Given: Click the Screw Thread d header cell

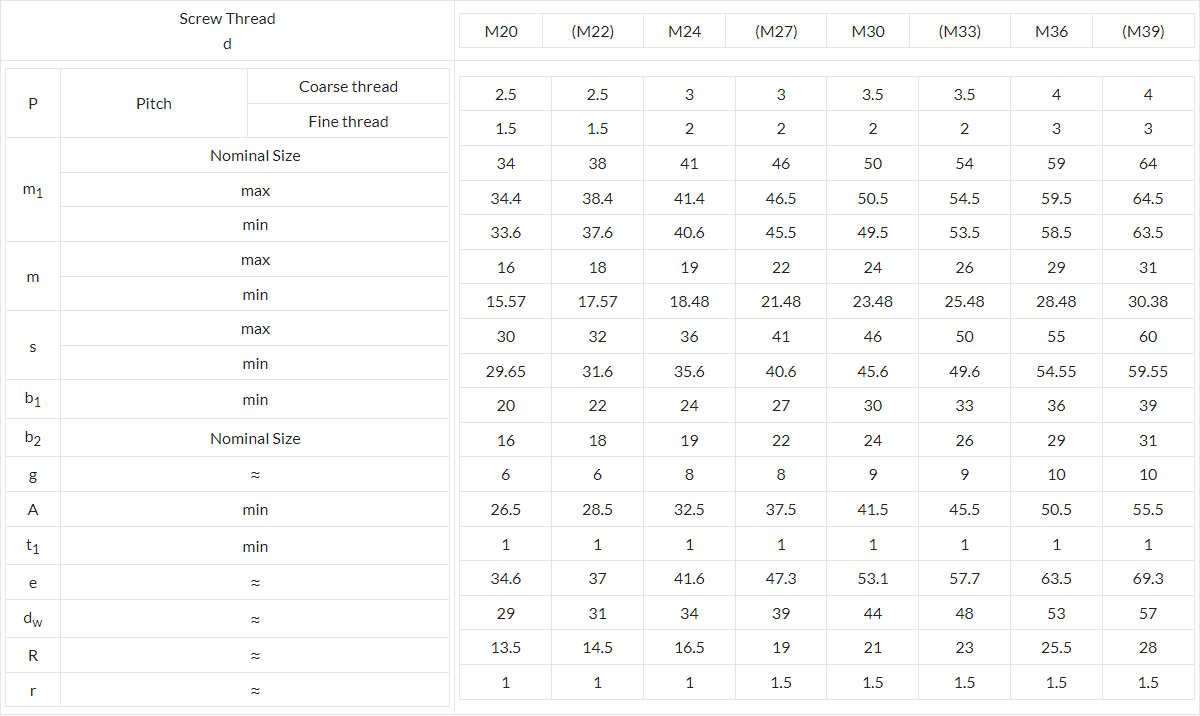Looking at the screenshot, I should [227, 31].
